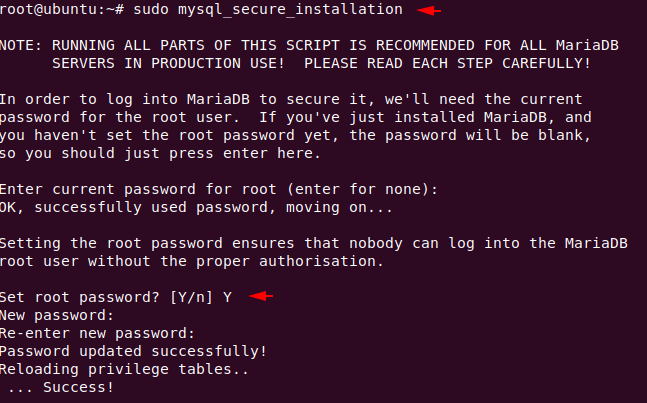Image resolution: width=647 pixels, height=403 pixels.
Task: Click the red arrow beside the mysql_secure_installation command
Action: point(428,10)
